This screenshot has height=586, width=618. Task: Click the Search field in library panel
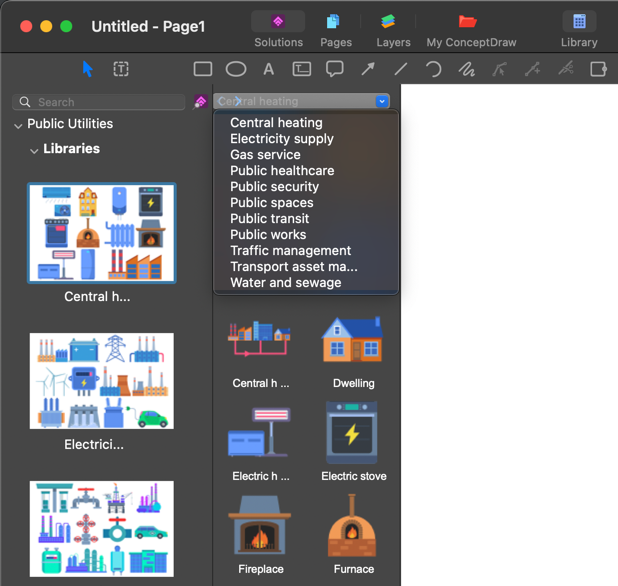(x=99, y=102)
